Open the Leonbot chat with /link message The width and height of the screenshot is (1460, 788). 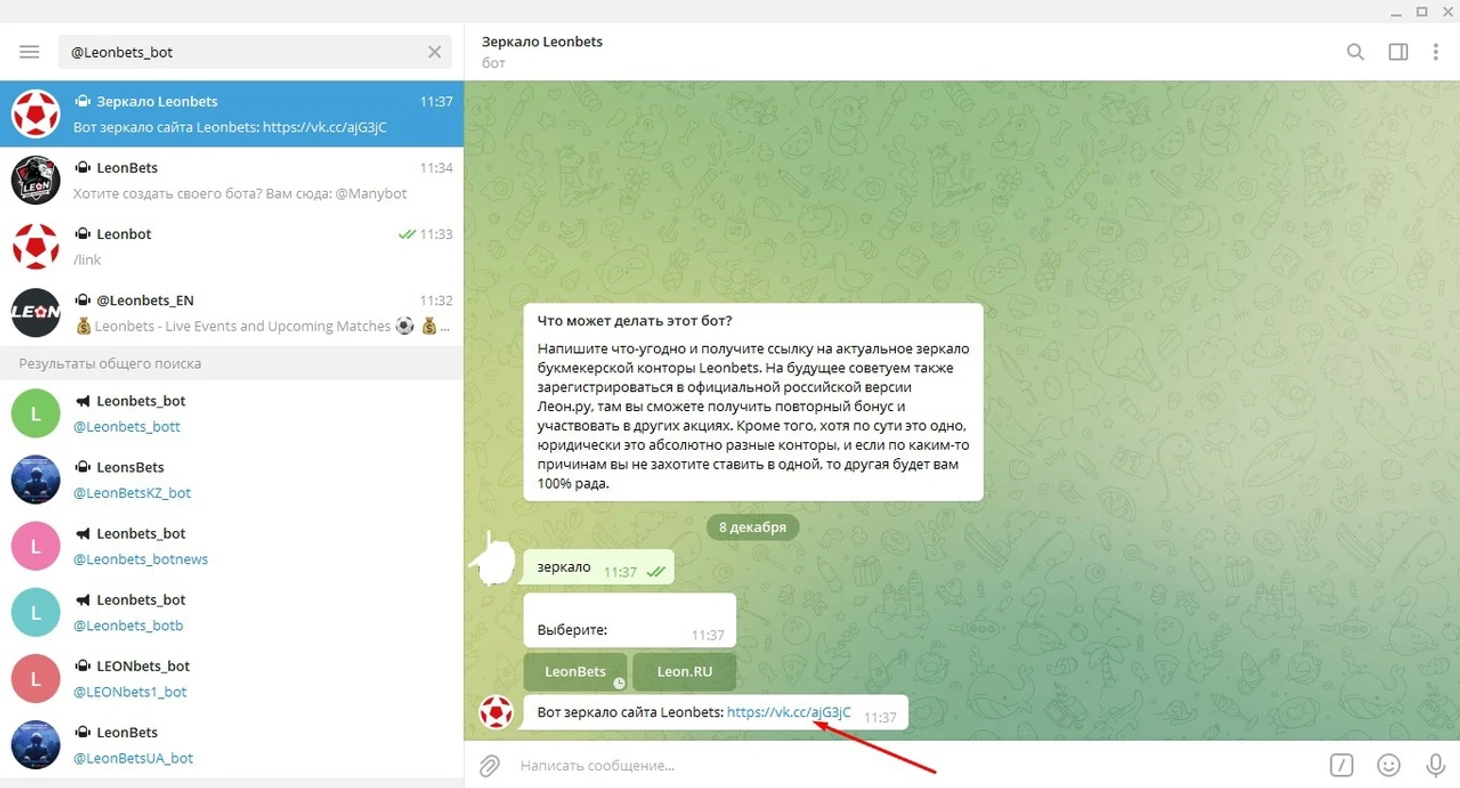pyautogui.click(x=231, y=246)
